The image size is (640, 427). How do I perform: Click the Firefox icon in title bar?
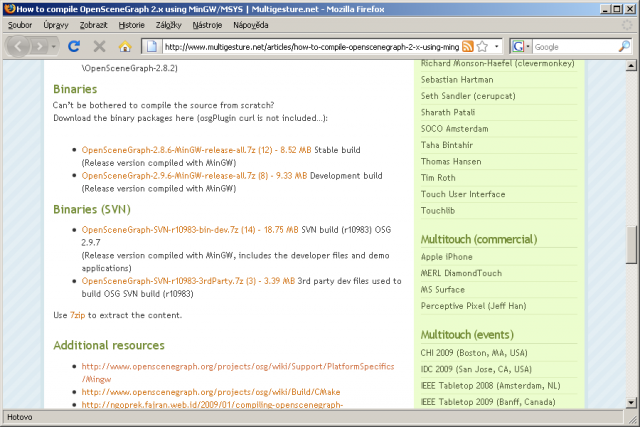pyautogui.click(x=10, y=9)
